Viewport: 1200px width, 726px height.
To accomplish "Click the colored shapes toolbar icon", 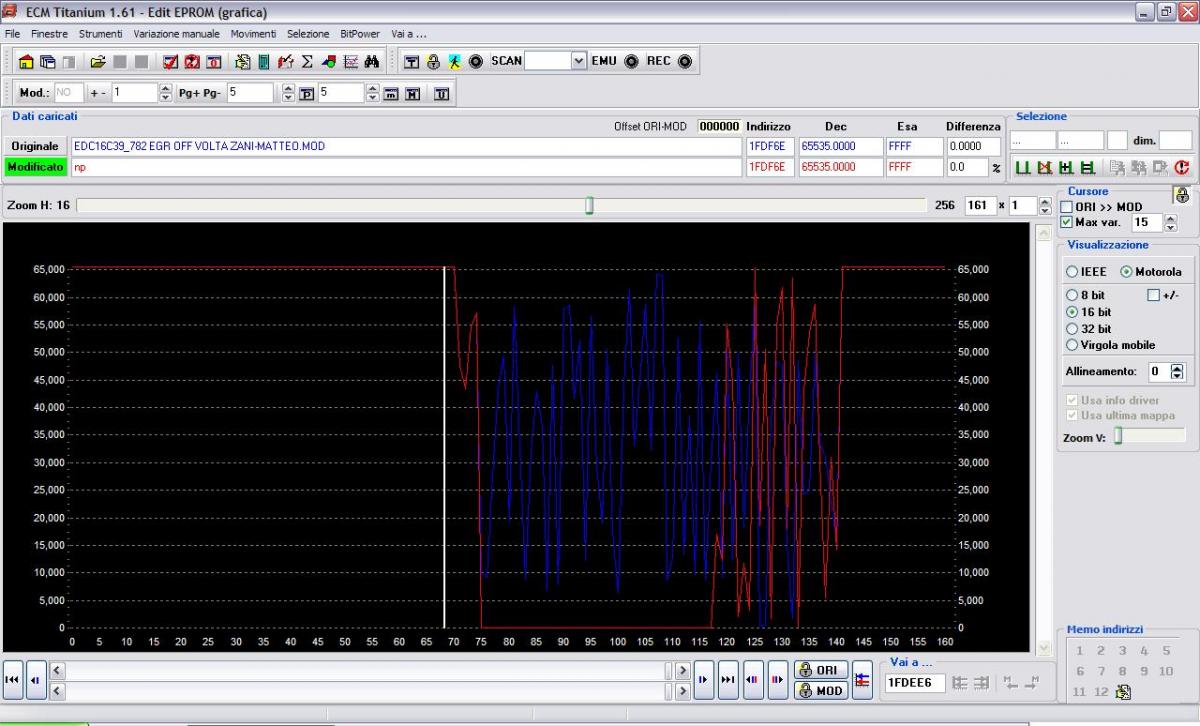I will tap(329, 61).
